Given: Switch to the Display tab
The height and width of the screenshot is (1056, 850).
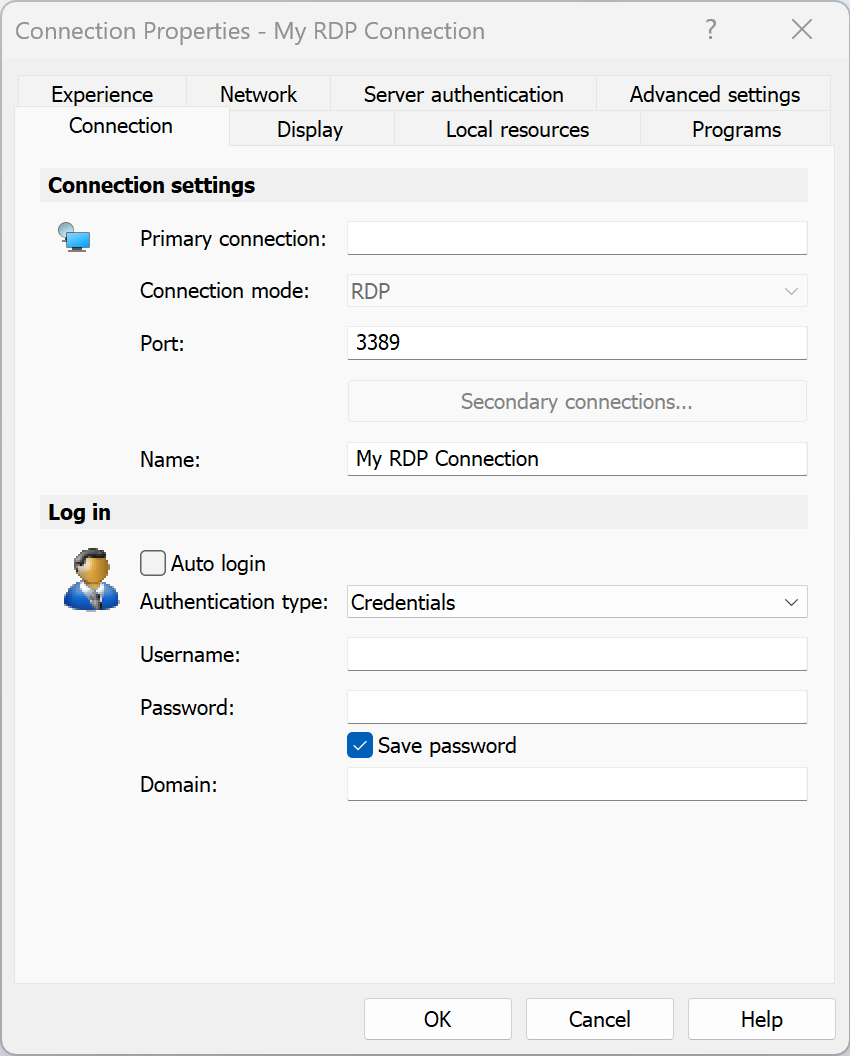Looking at the screenshot, I should pos(310,129).
